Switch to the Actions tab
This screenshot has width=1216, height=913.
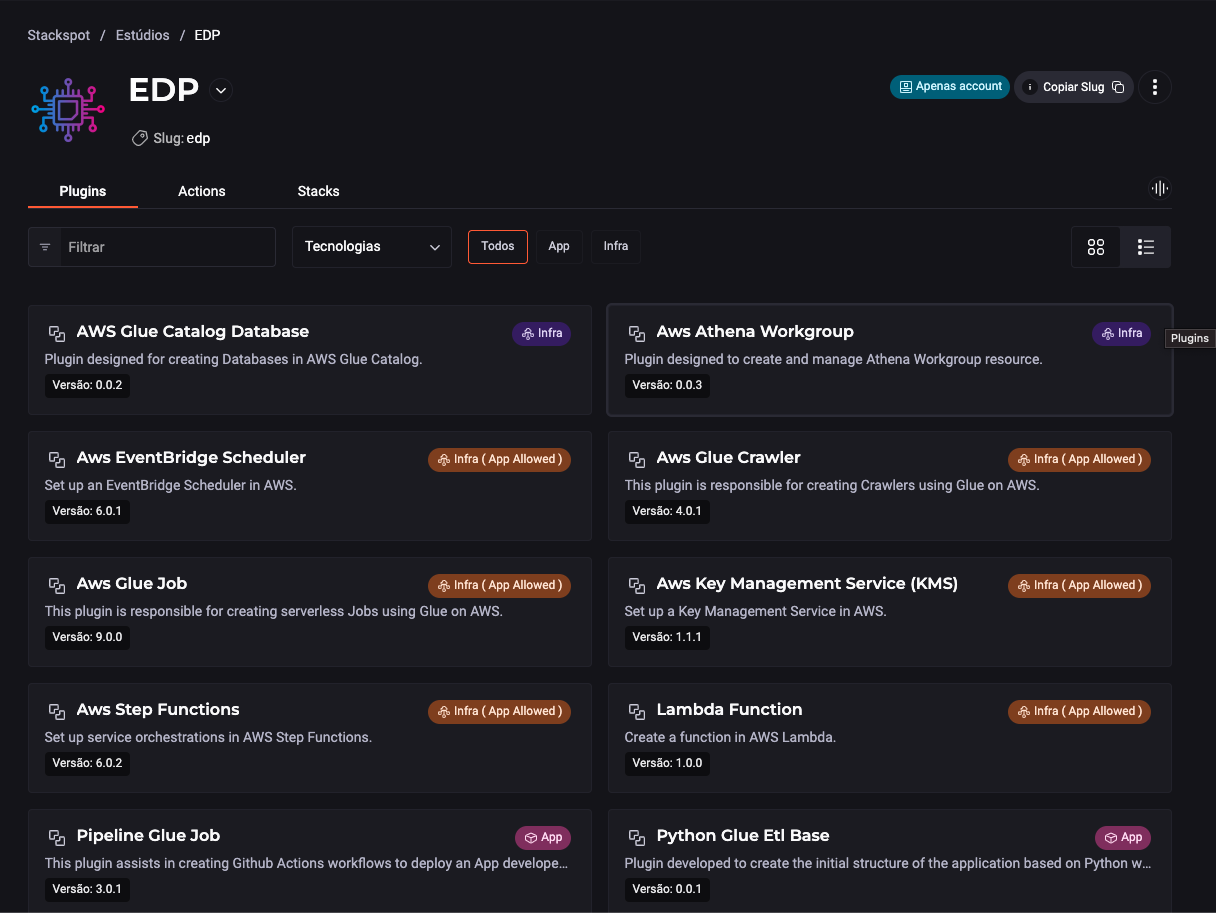(202, 191)
